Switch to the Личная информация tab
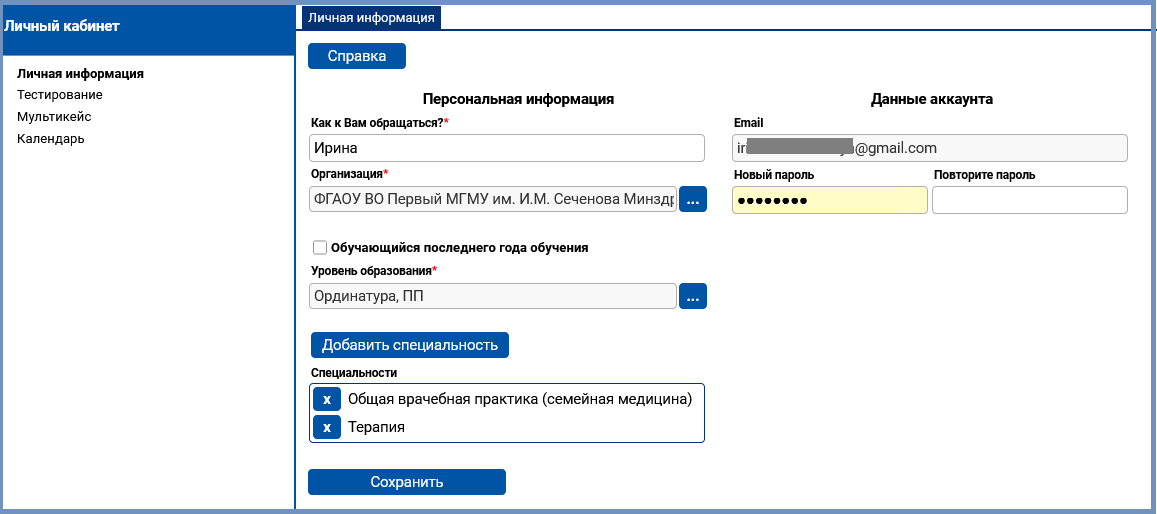The image size is (1157, 514). [371, 18]
